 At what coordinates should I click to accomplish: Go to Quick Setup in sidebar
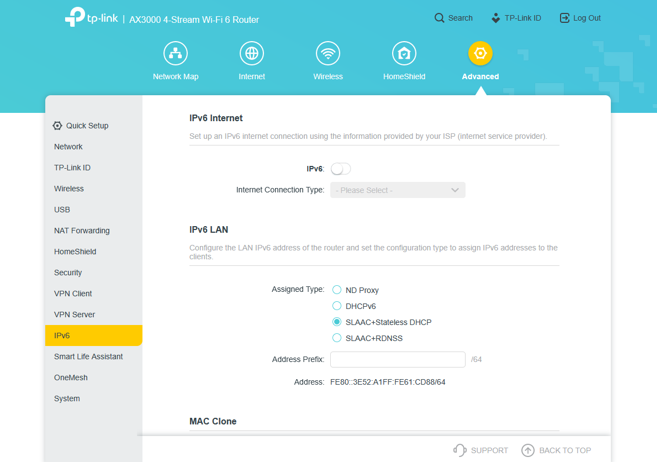tap(86, 126)
